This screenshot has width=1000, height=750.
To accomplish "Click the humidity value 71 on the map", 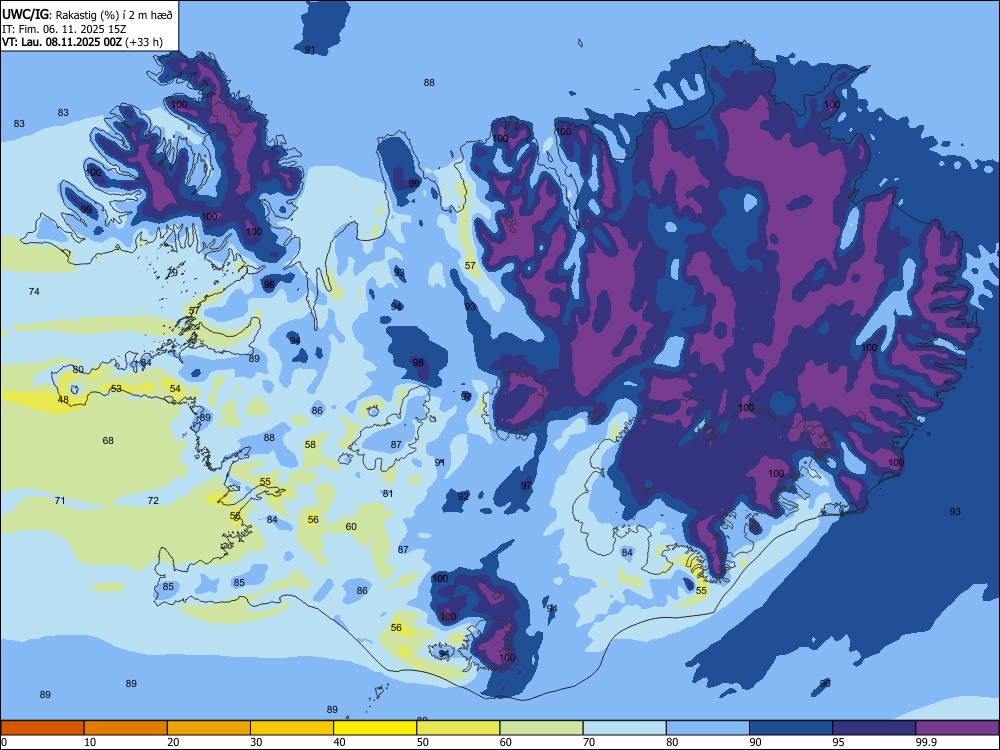I will click(x=60, y=501).
